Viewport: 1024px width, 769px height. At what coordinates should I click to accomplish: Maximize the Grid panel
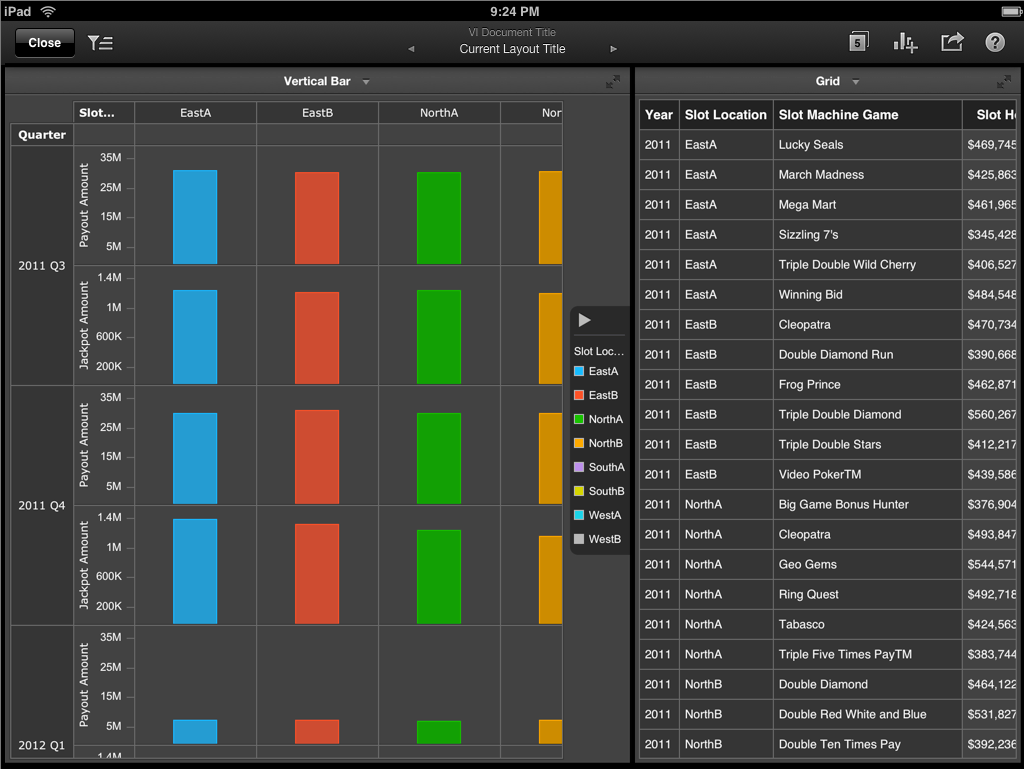pyautogui.click(x=1004, y=82)
